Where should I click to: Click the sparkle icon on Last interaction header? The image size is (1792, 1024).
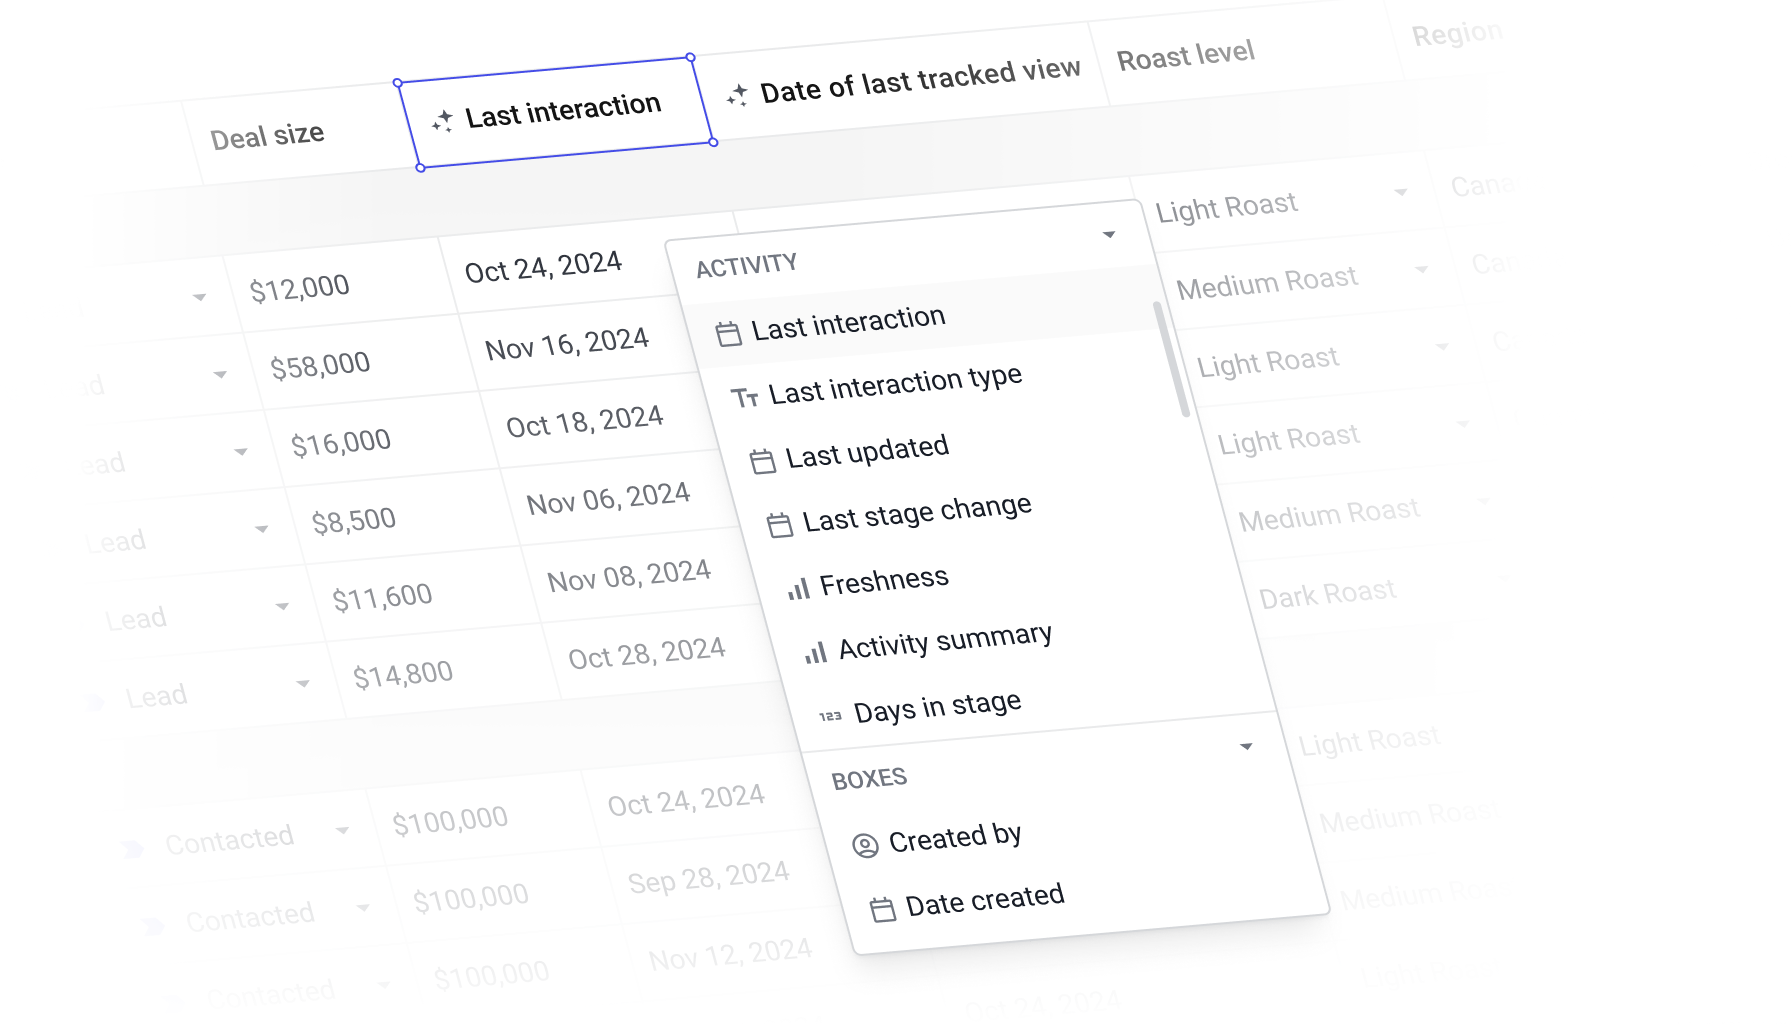pos(441,119)
